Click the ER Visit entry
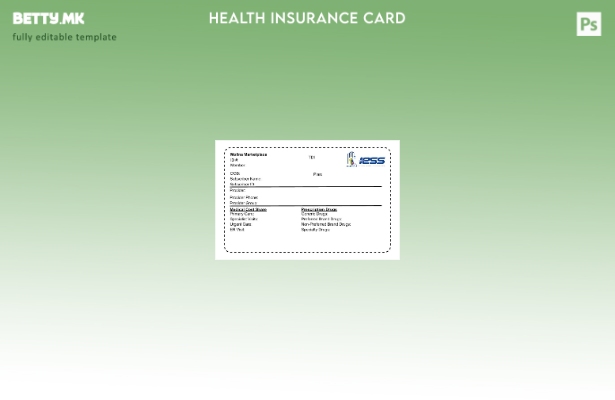Viewport: 615px width, 400px height. click(237, 229)
